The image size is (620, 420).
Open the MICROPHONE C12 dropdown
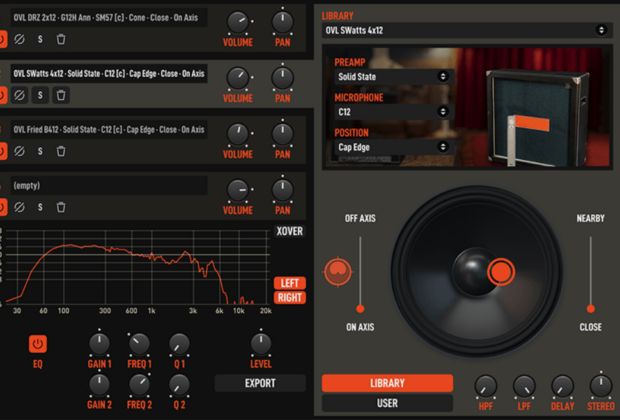coord(393,112)
